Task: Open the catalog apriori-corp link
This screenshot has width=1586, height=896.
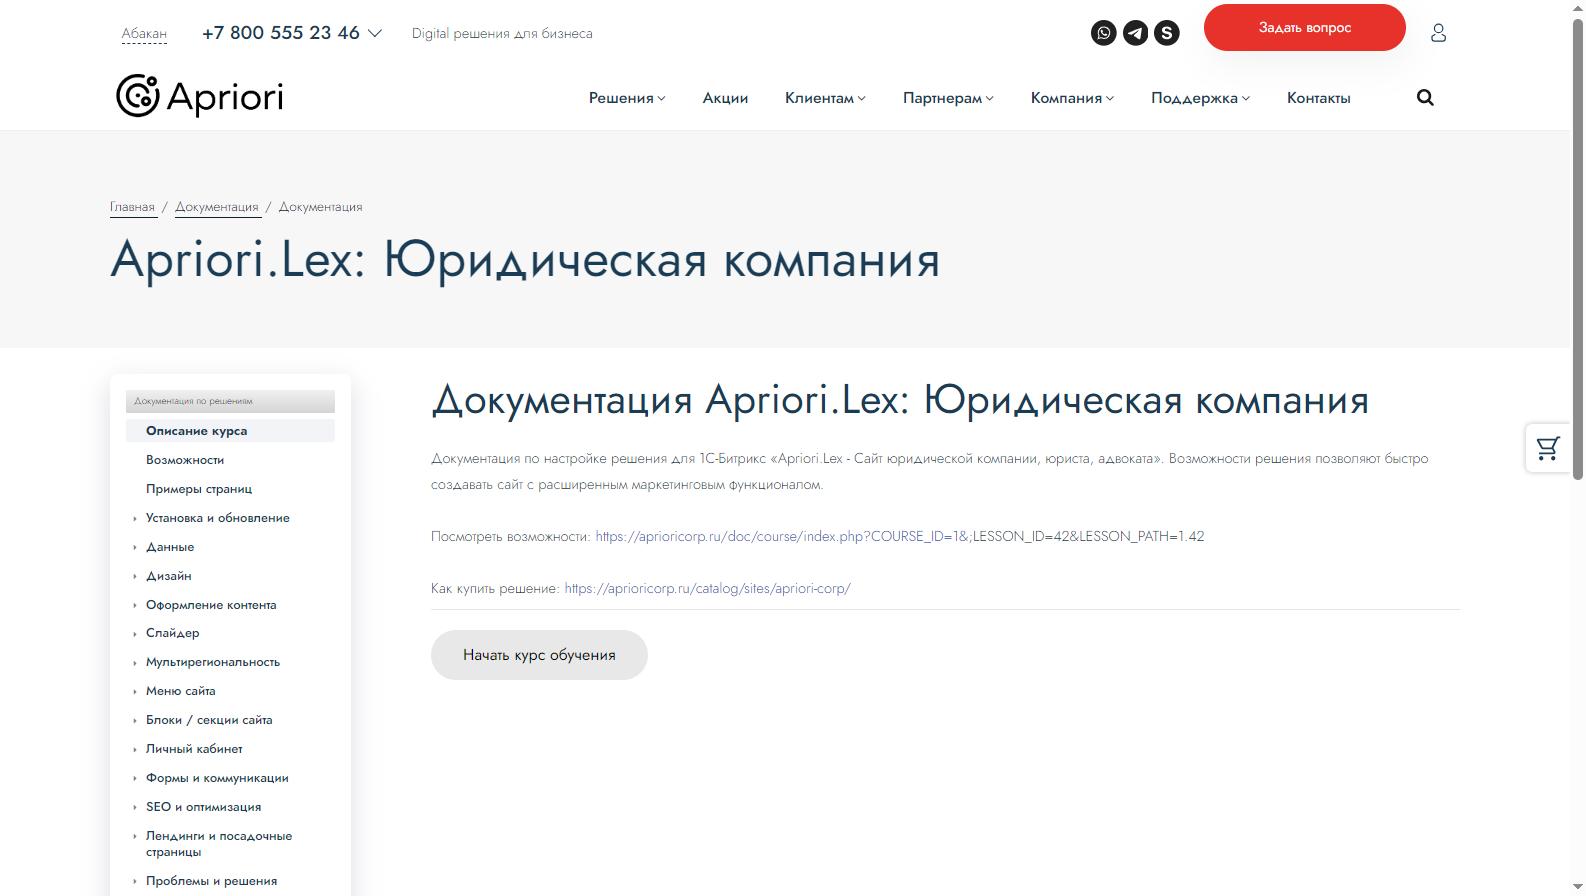Action: tap(707, 588)
